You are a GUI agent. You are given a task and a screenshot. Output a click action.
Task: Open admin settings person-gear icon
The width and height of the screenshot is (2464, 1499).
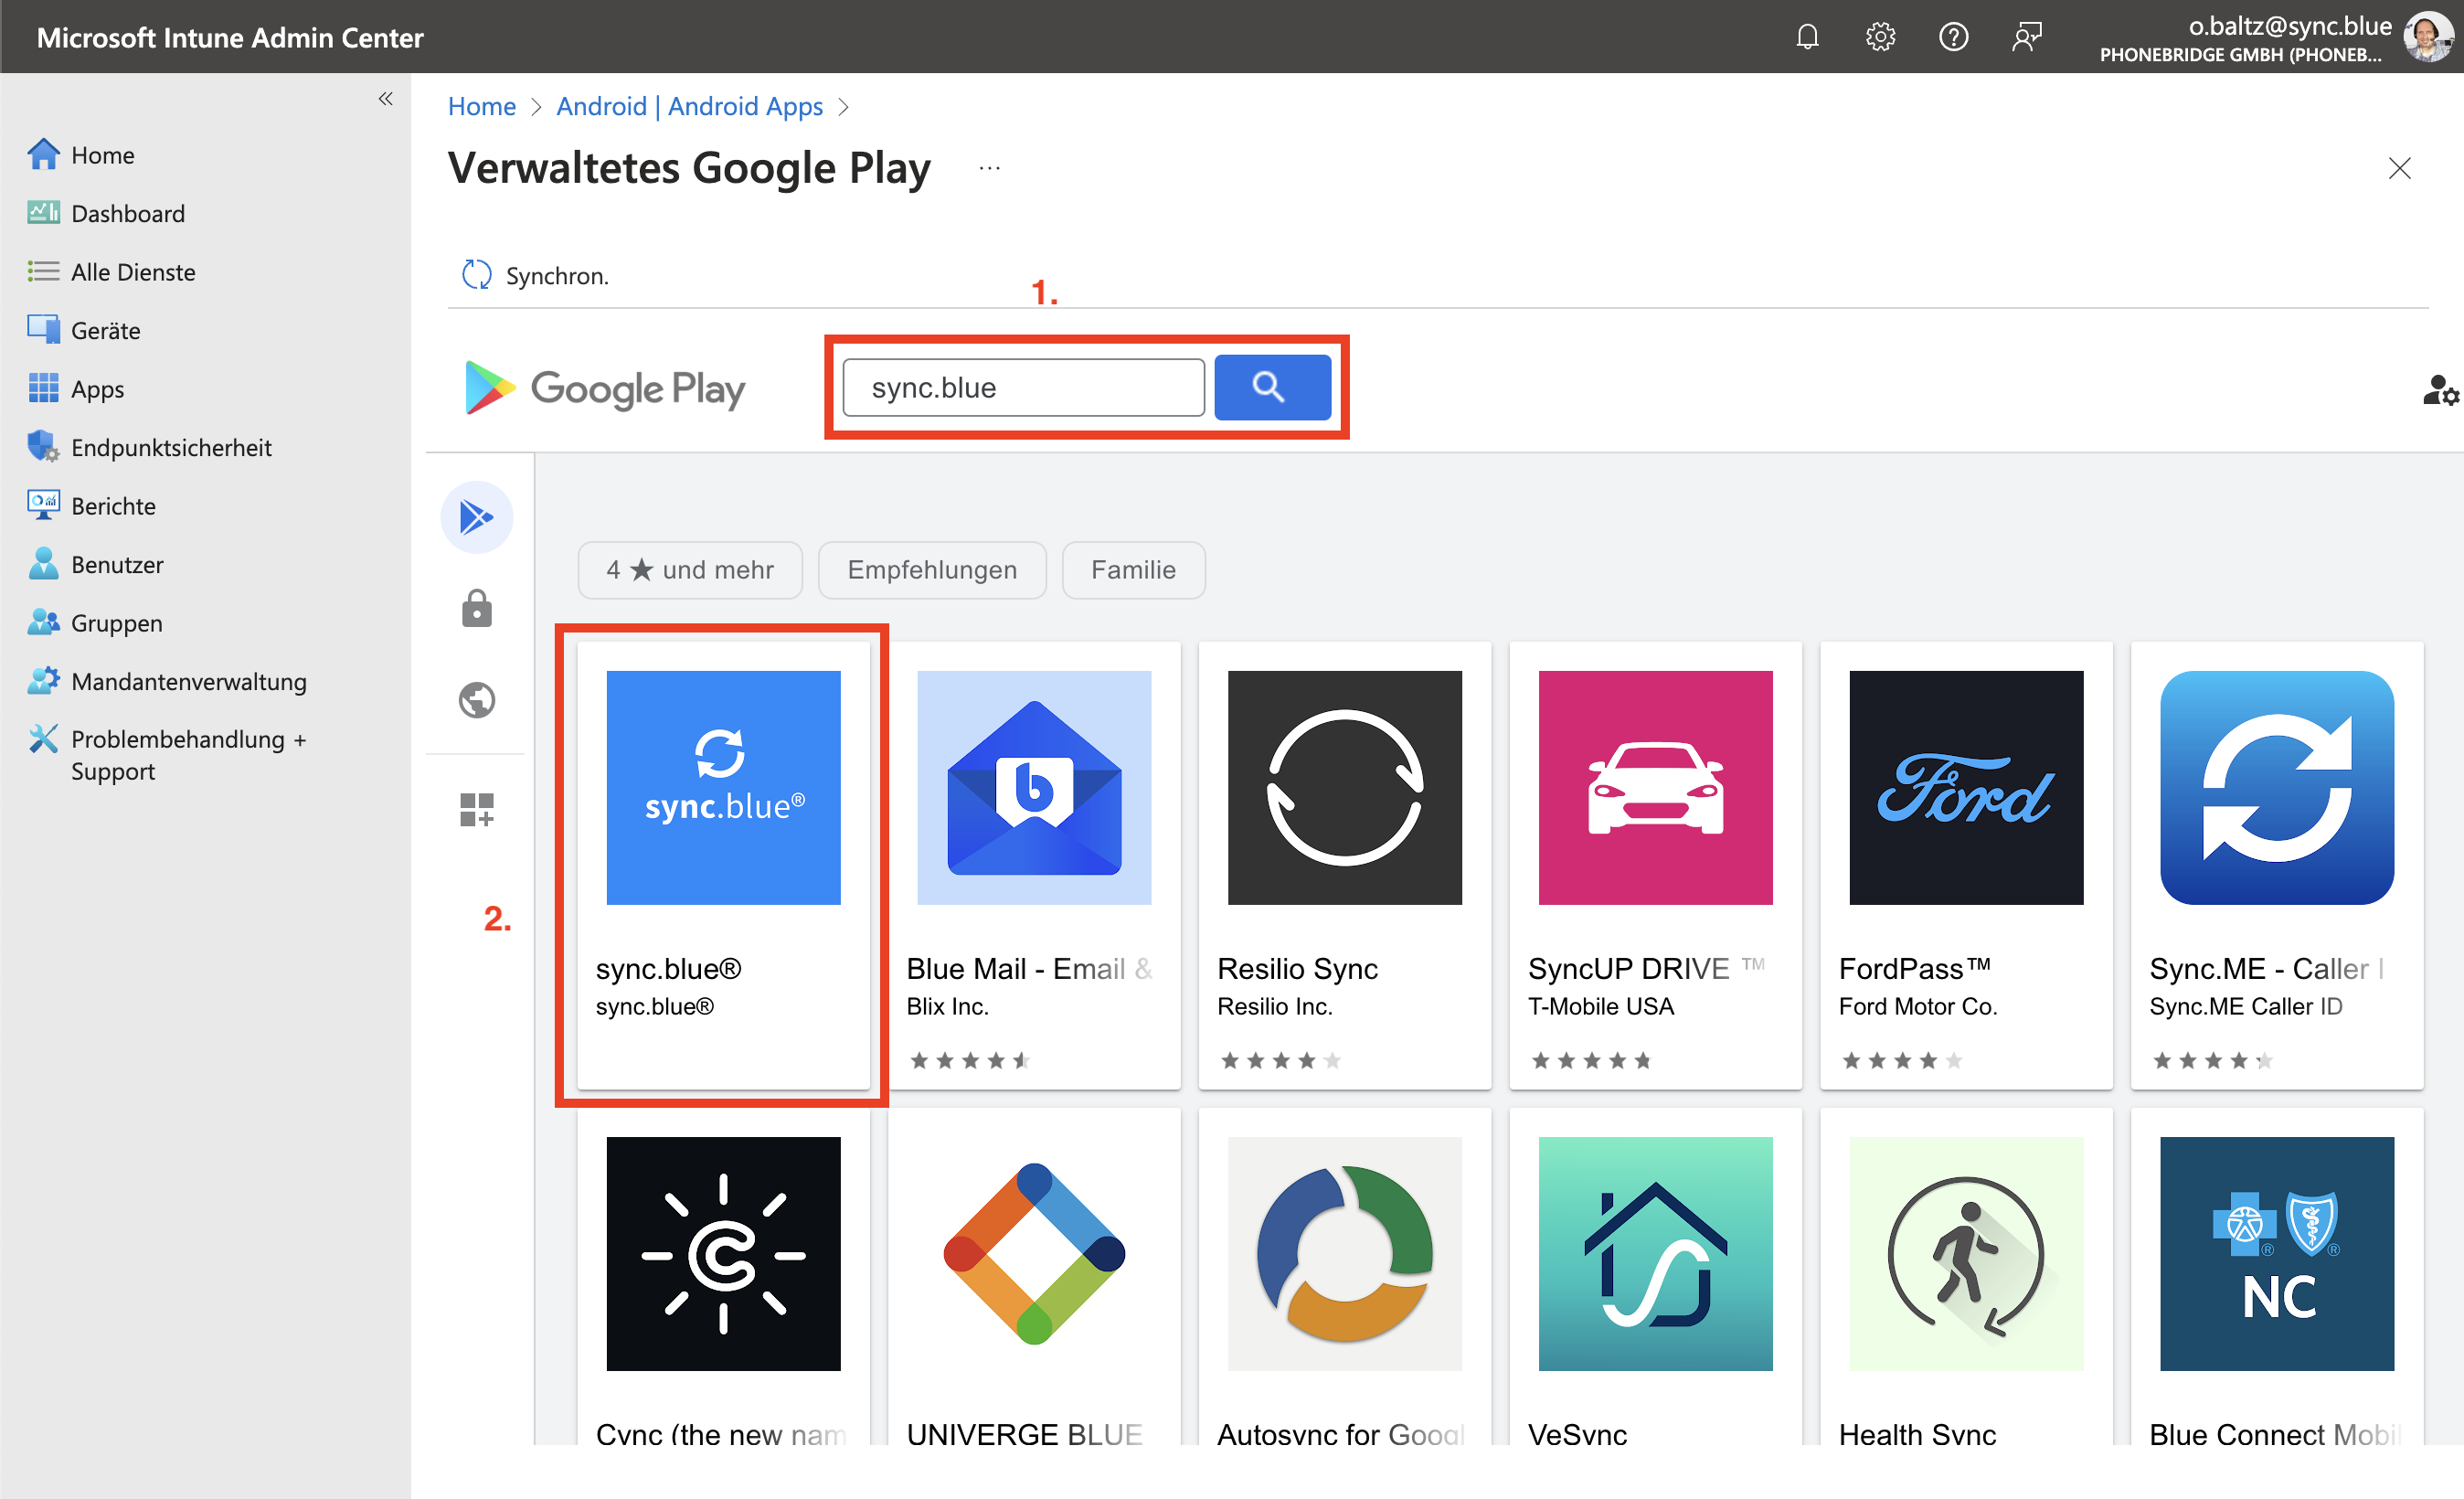click(x=2439, y=389)
